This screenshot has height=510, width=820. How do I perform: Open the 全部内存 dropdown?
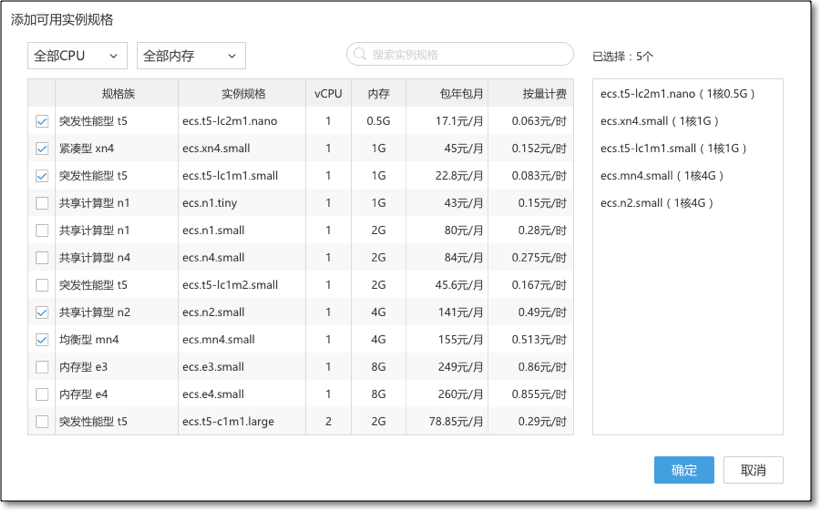191,56
